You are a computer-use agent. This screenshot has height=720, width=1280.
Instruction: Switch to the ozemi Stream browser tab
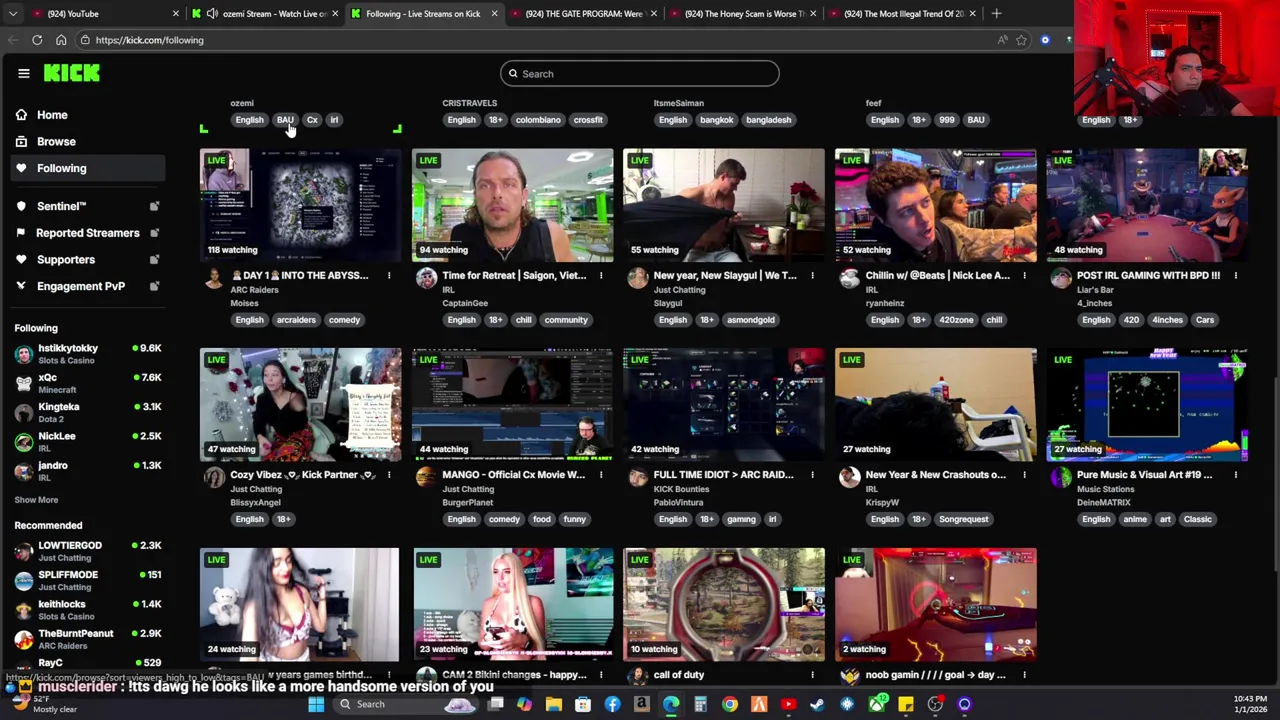click(265, 14)
